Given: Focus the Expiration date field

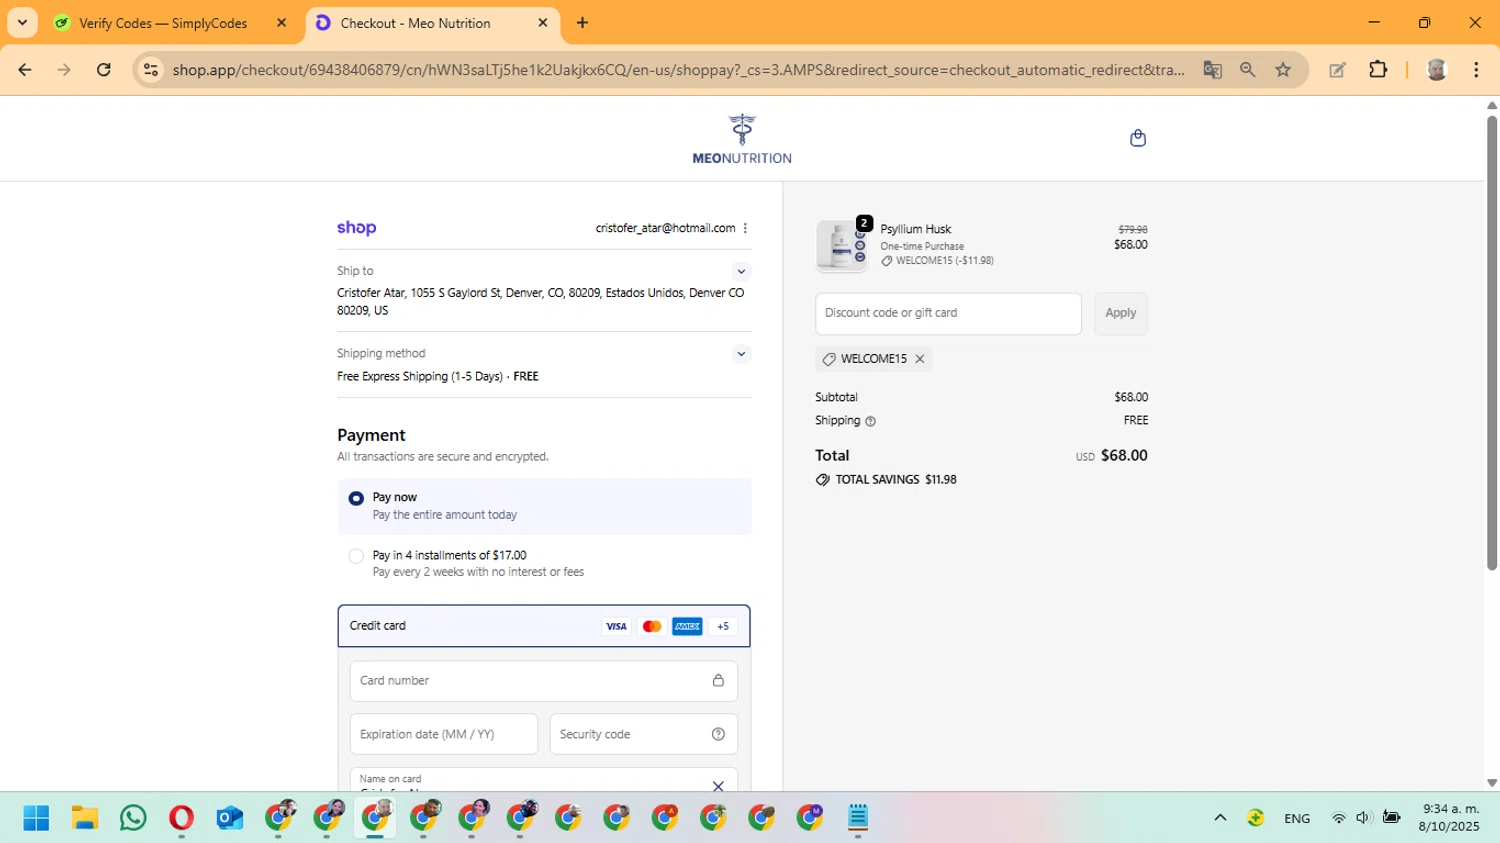Looking at the screenshot, I should [x=444, y=734].
